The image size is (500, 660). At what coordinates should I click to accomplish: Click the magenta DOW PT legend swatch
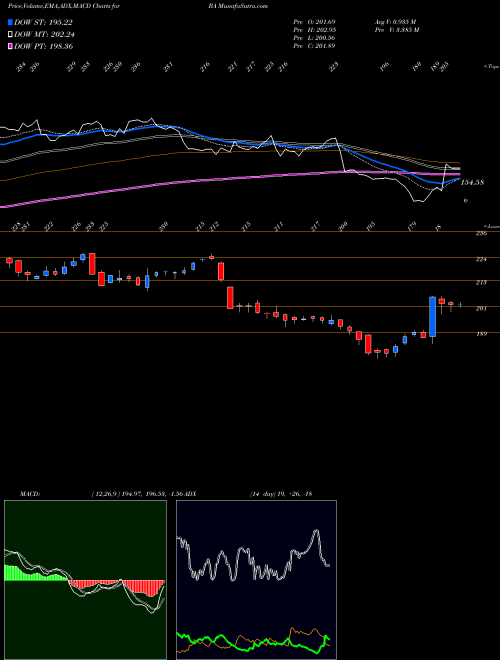click(x=11, y=46)
